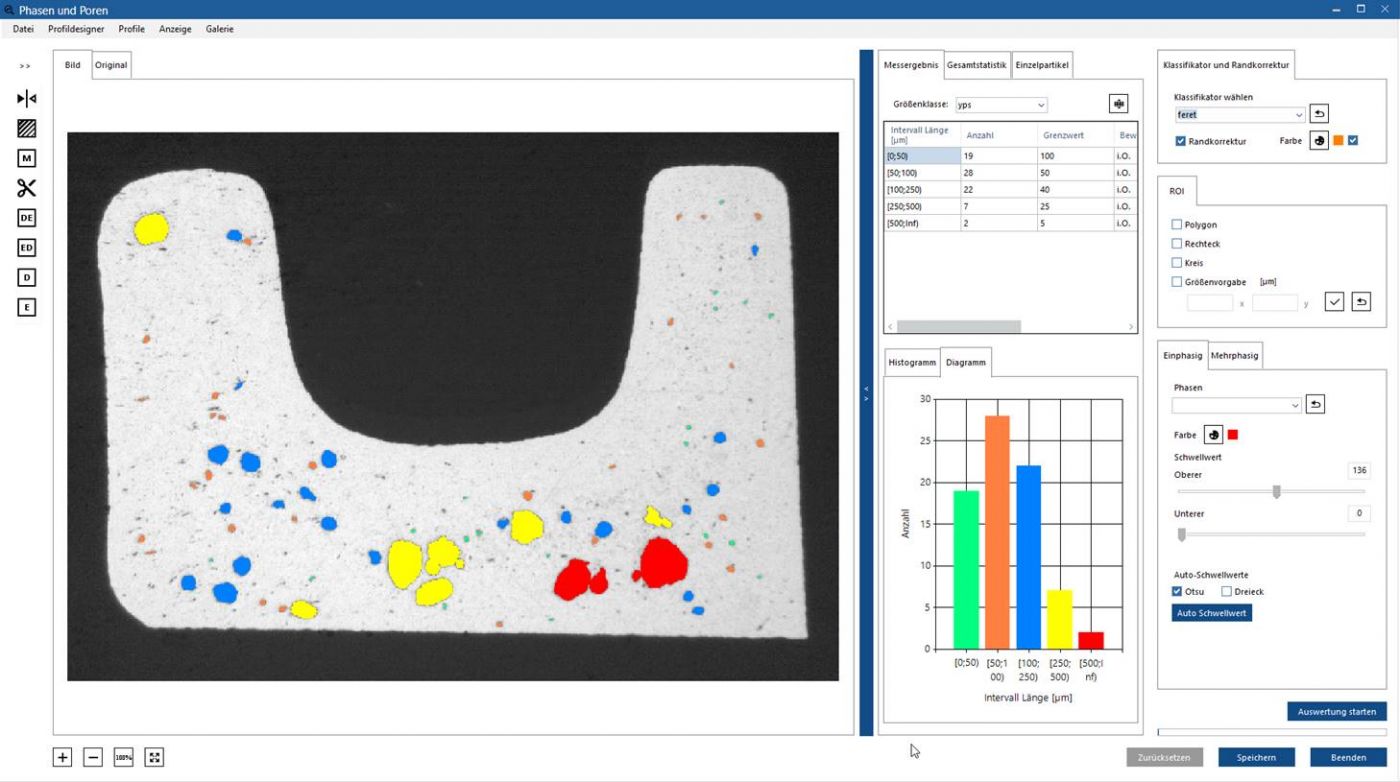The image size is (1400, 782).
Task: Reset the Klassifikator selection with undo icon
Action: 1319,114
